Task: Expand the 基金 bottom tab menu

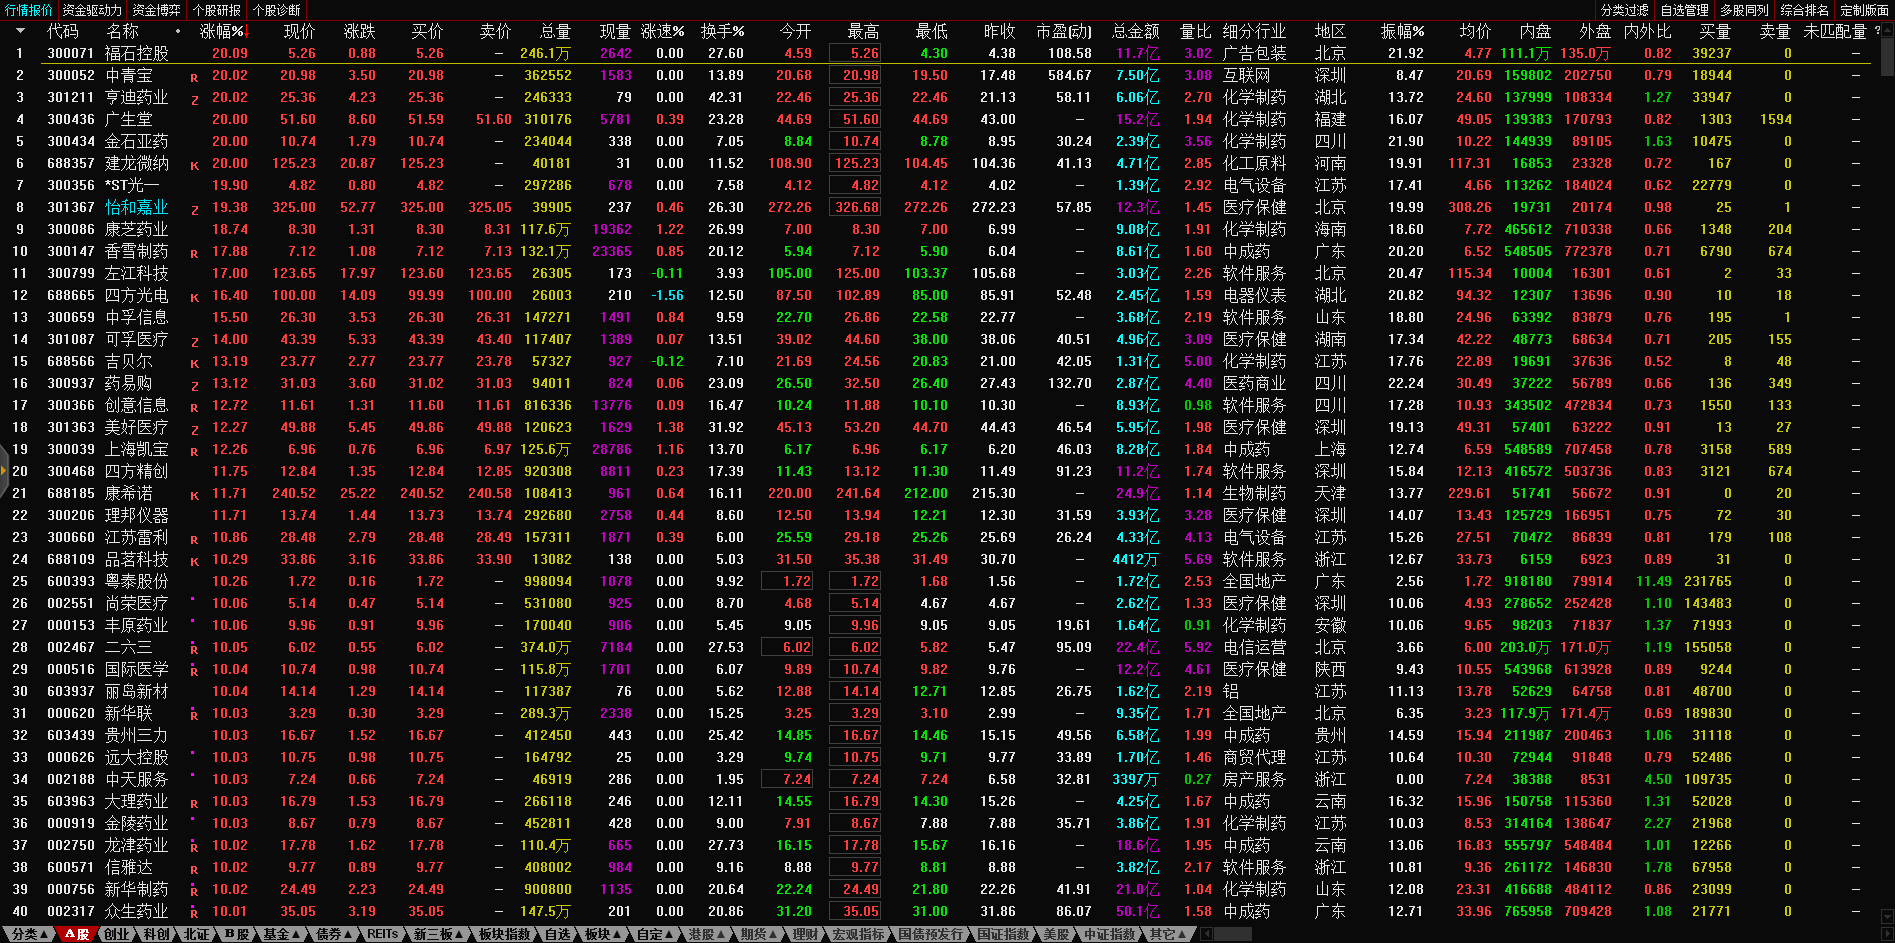Action: (x=281, y=934)
